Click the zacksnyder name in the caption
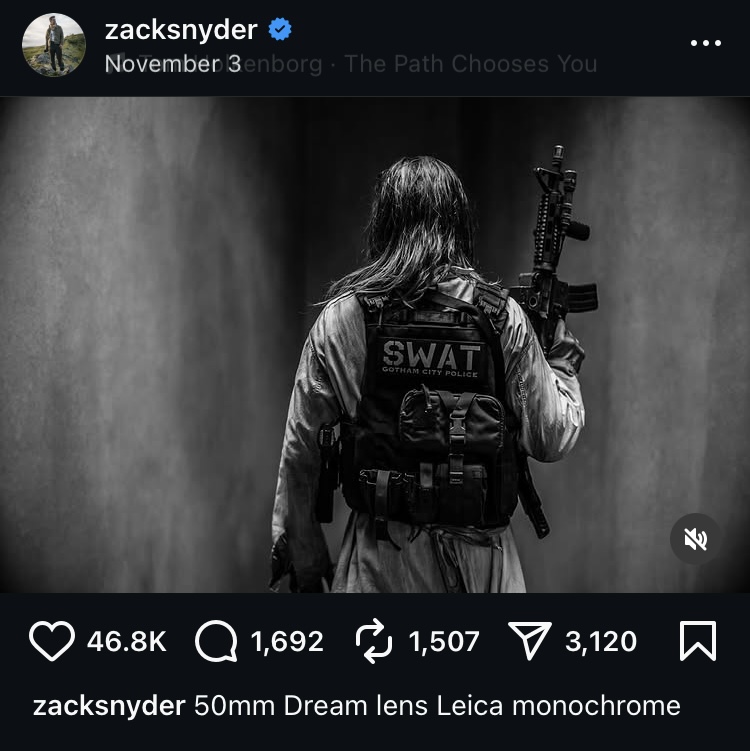The height and width of the screenshot is (751, 750). click(x=109, y=706)
